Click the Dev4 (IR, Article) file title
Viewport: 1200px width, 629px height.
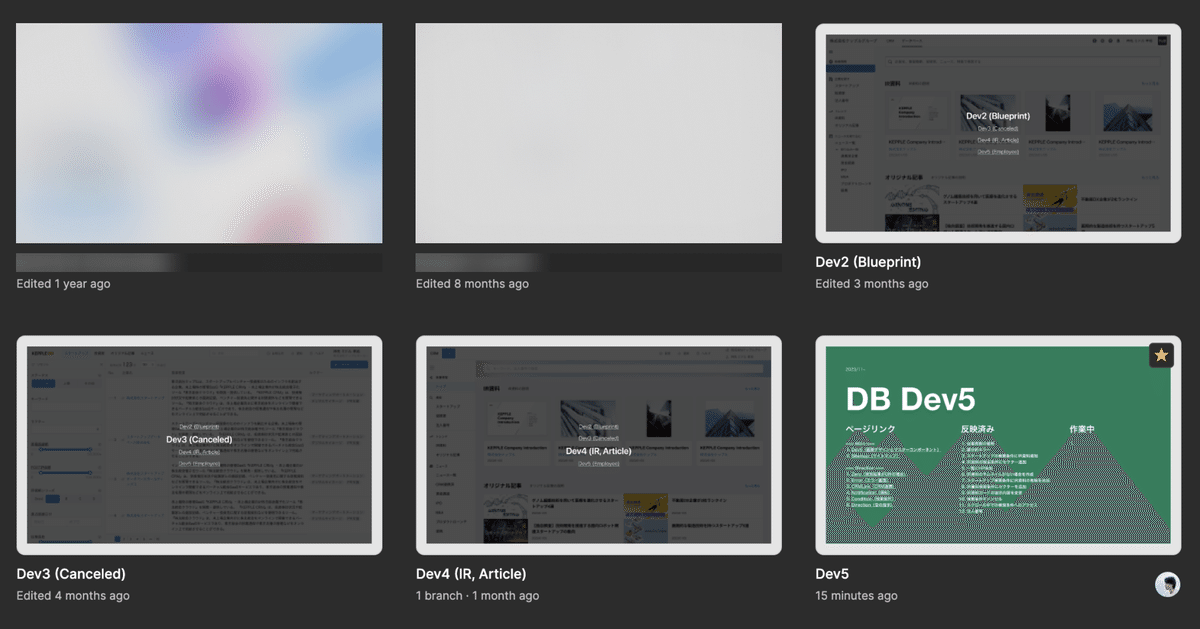click(x=471, y=574)
